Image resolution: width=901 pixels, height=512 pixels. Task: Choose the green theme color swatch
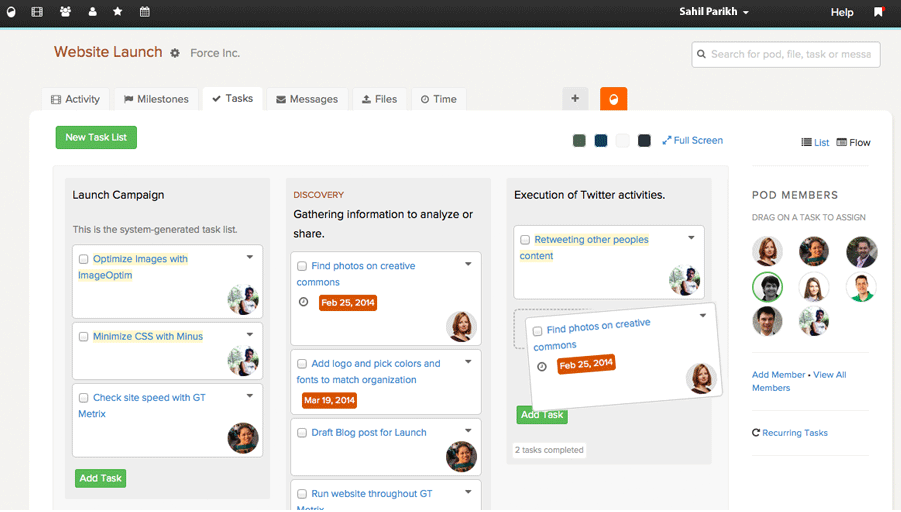click(579, 140)
